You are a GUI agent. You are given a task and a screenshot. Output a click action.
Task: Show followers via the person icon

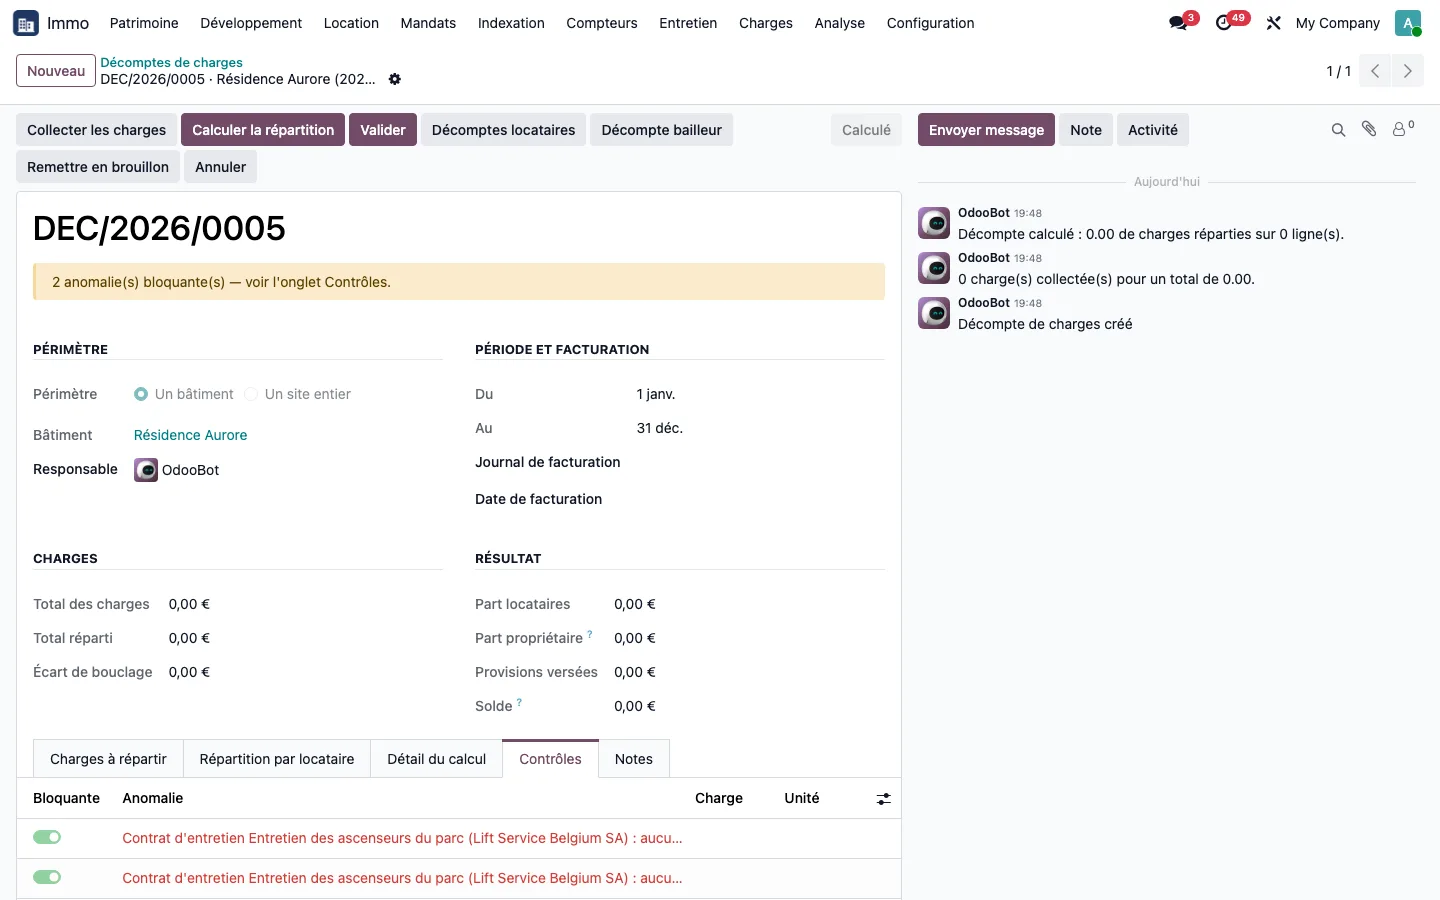(x=1403, y=129)
